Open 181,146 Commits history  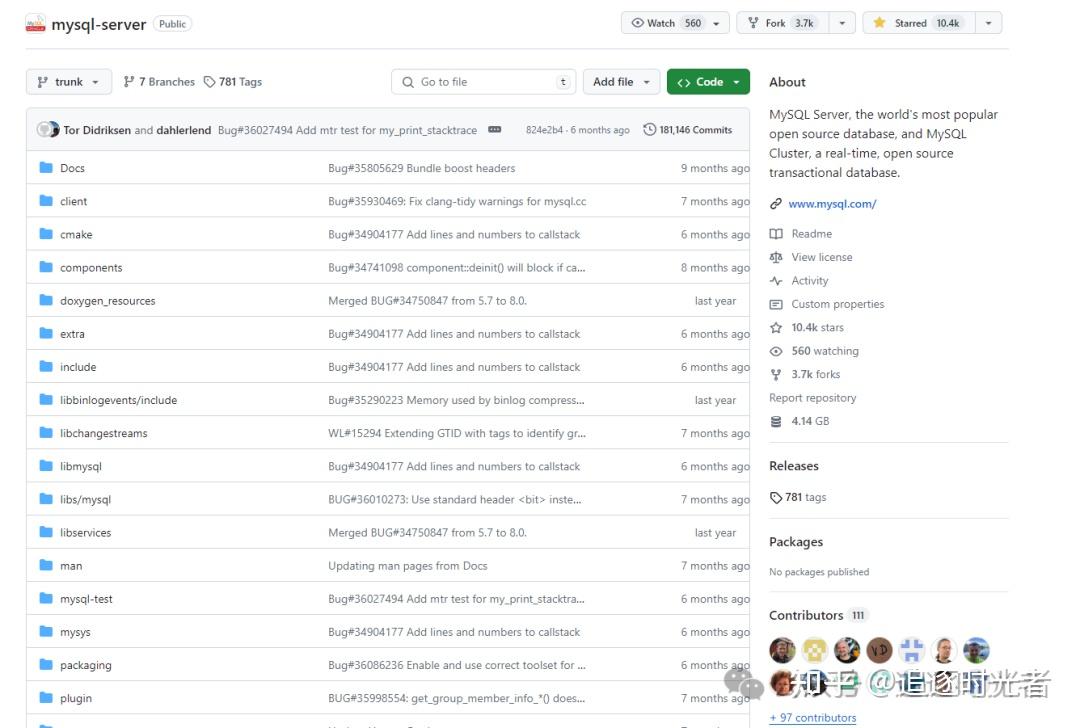pyautogui.click(x=687, y=129)
